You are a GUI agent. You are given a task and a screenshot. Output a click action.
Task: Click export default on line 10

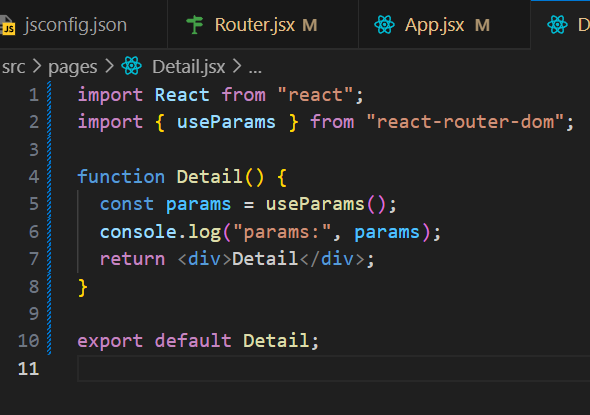point(155,341)
